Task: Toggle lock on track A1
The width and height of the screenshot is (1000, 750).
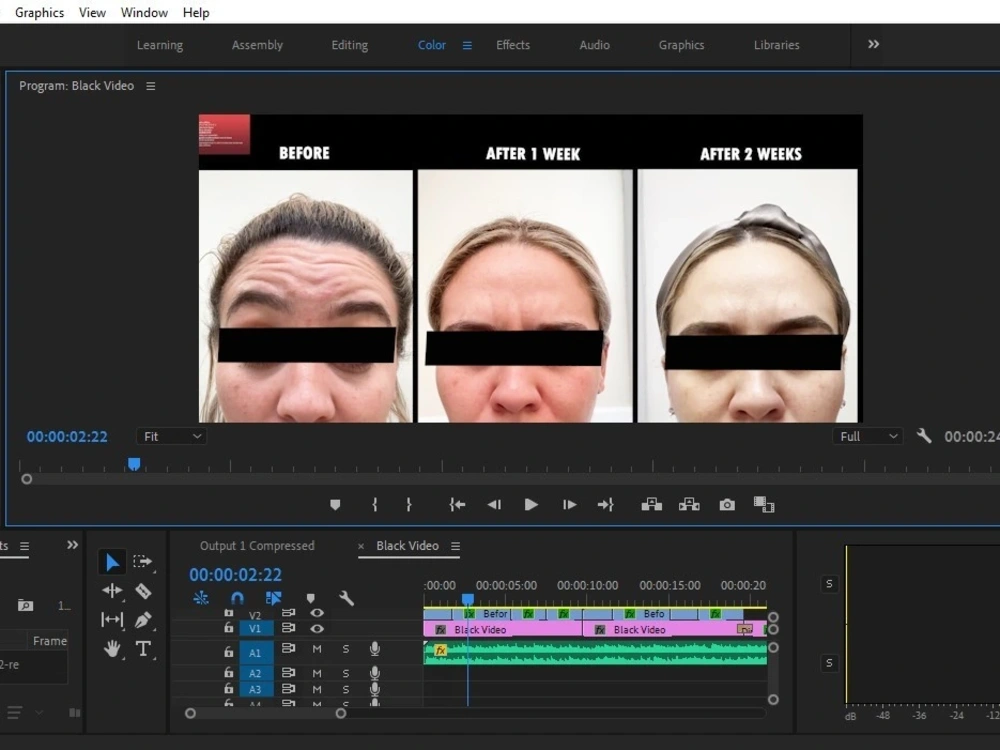Action: pyautogui.click(x=228, y=652)
